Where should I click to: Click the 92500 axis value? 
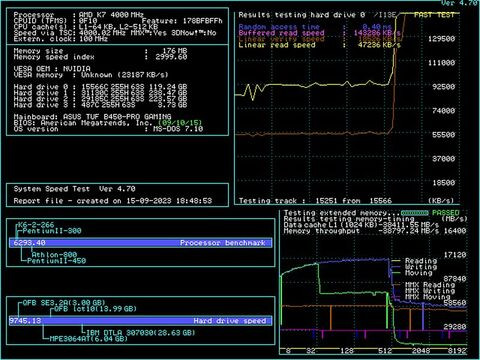click(x=443, y=87)
